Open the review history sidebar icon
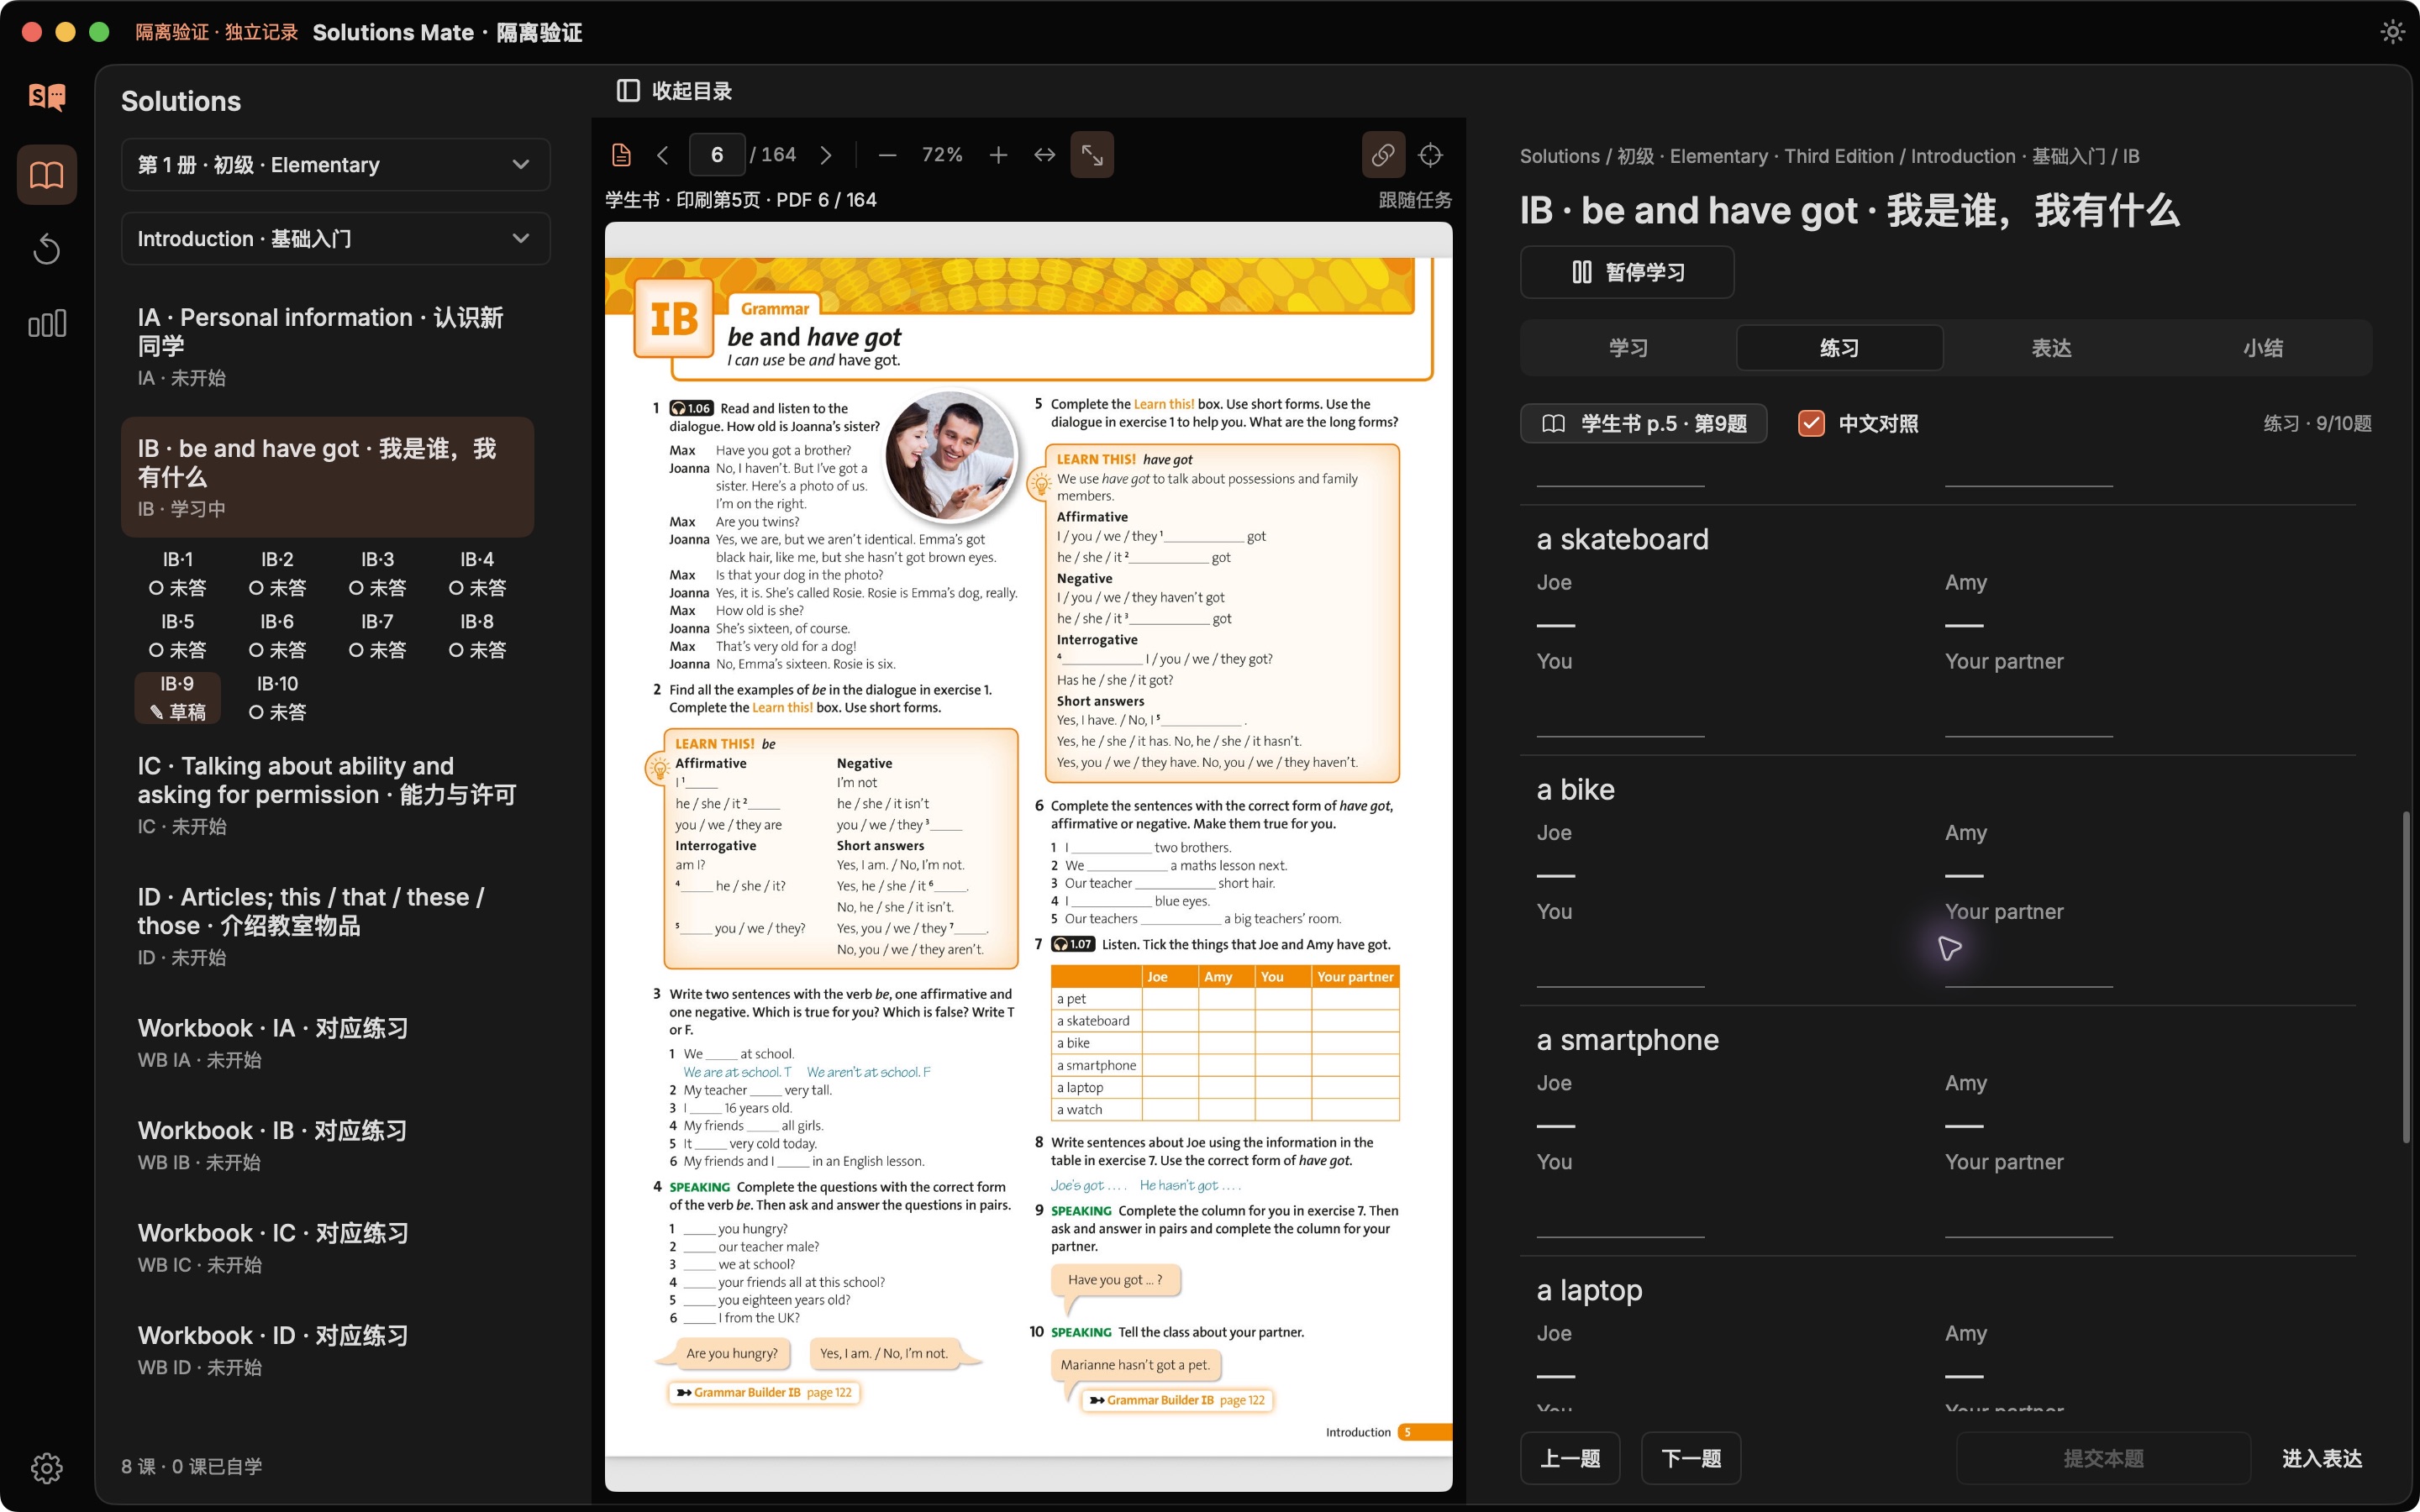Viewport: 2420px width, 1512px height. pyautogui.click(x=47, y=249)
